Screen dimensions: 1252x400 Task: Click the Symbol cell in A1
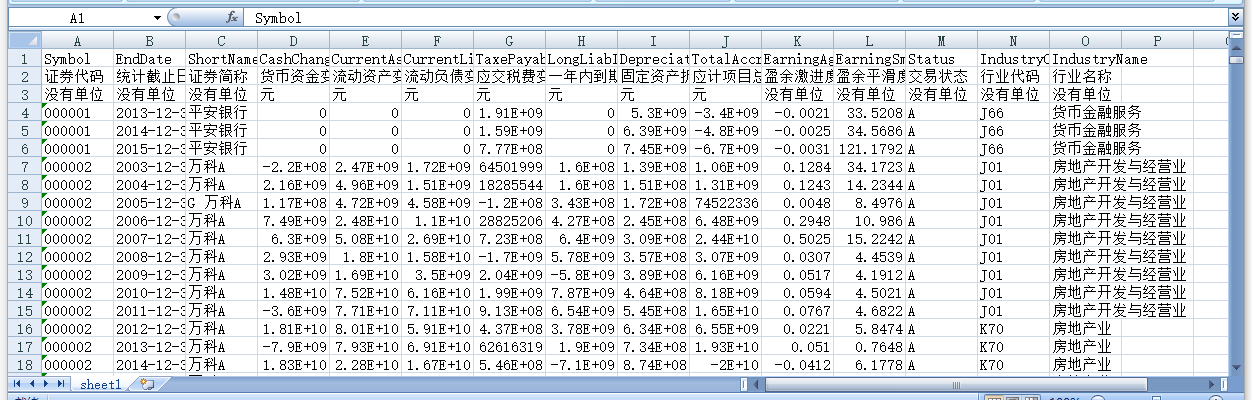(x=77, y=59)
